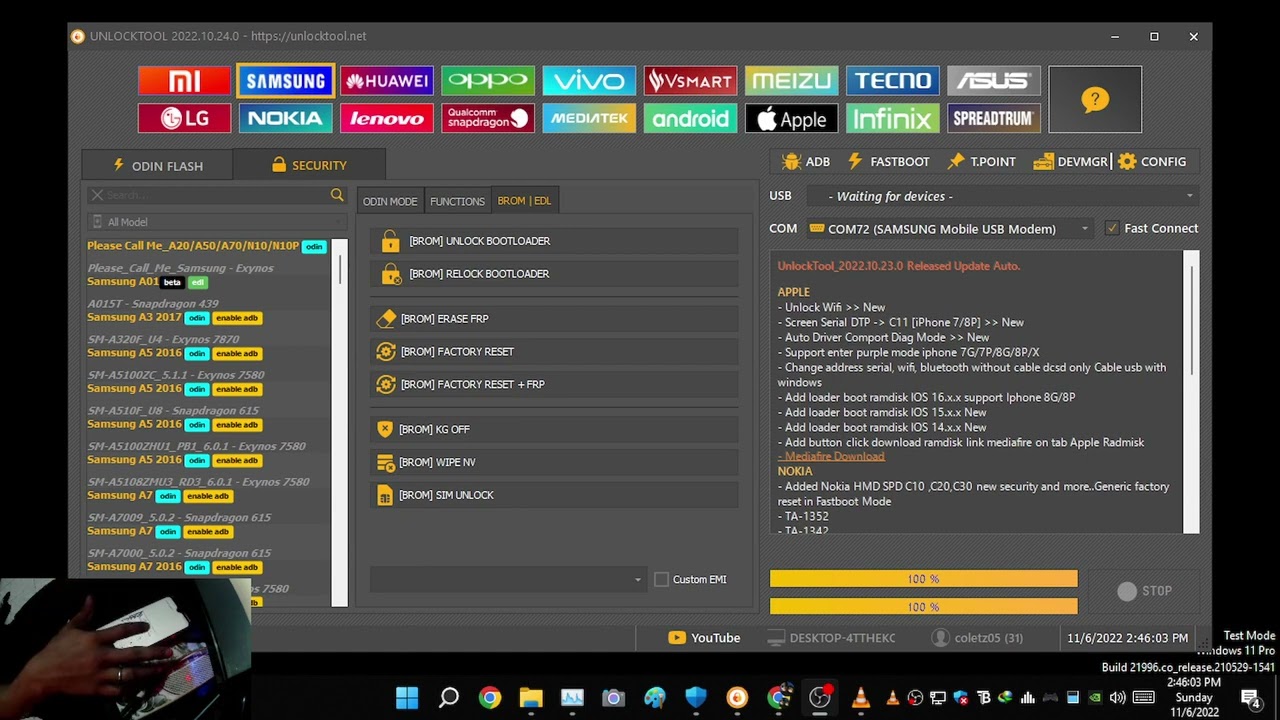Select Please Call Me_A20/A50/A70/N10/N10P model
Screen dimensions: 1280x720
pyautogui.click(x=207, y=246)
